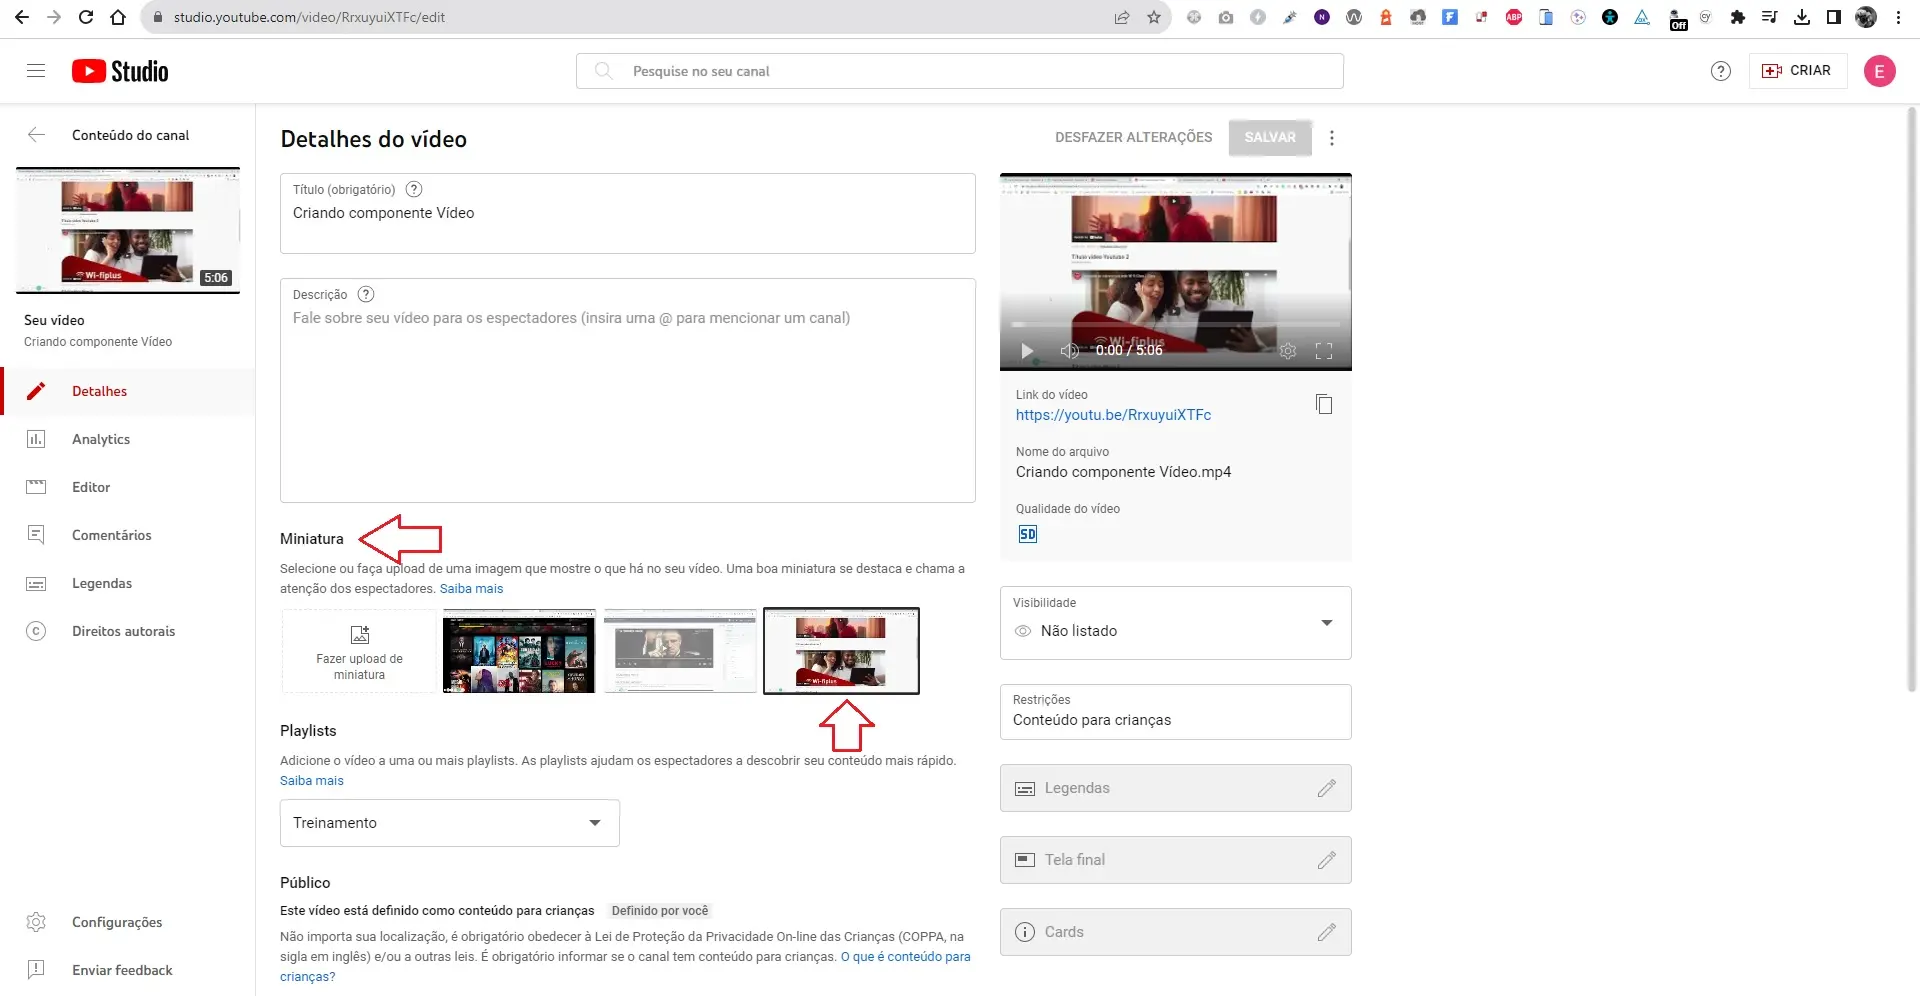The width and height of the screenshot is (1920, 996).
Task: Mute the video preview volume icon
Action: (x=1069, y=351)
